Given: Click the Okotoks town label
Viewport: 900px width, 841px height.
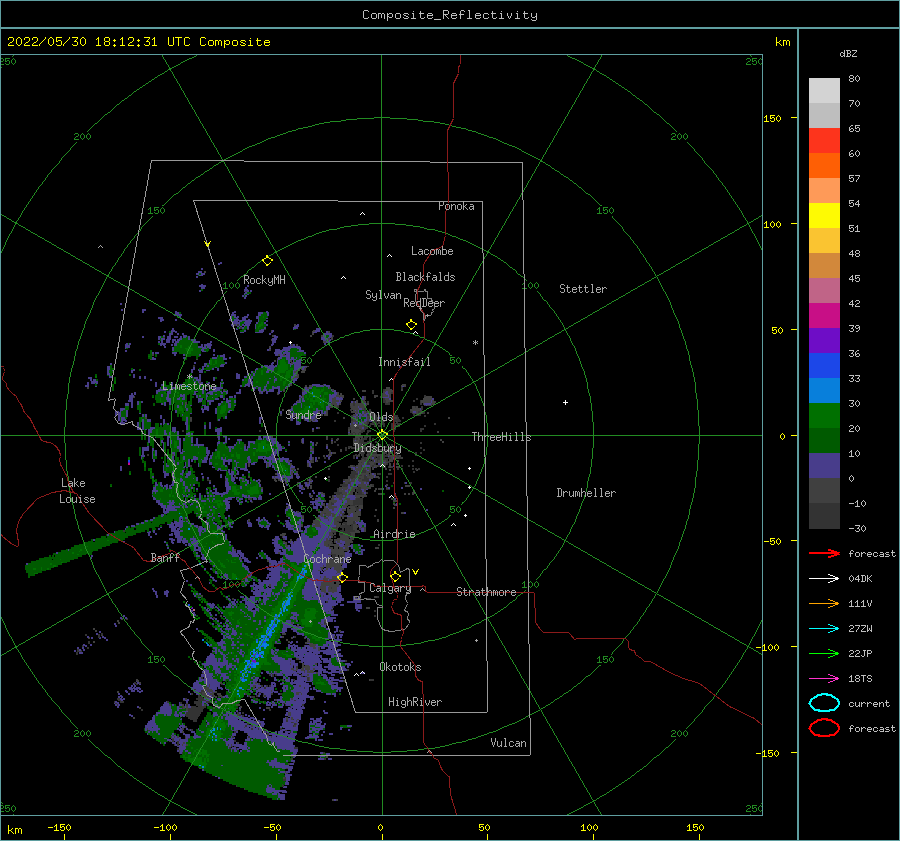Looking at the screenshot, I should pyautogui.click(x=400, y=666).
